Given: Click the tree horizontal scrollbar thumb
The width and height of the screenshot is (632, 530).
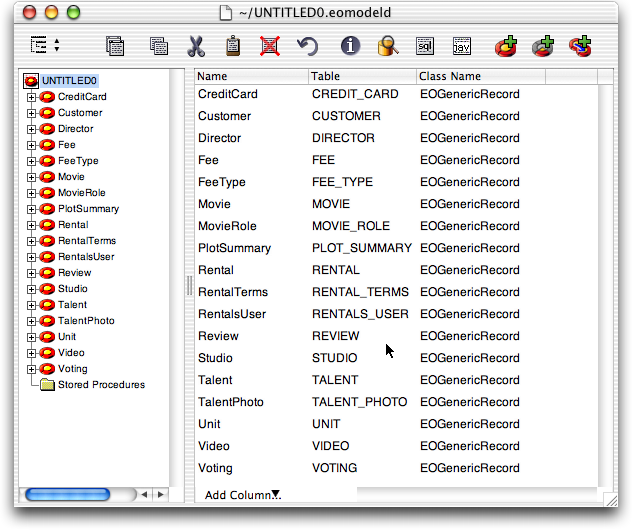Looking at the screenshot, I should [x=68, y=495].
